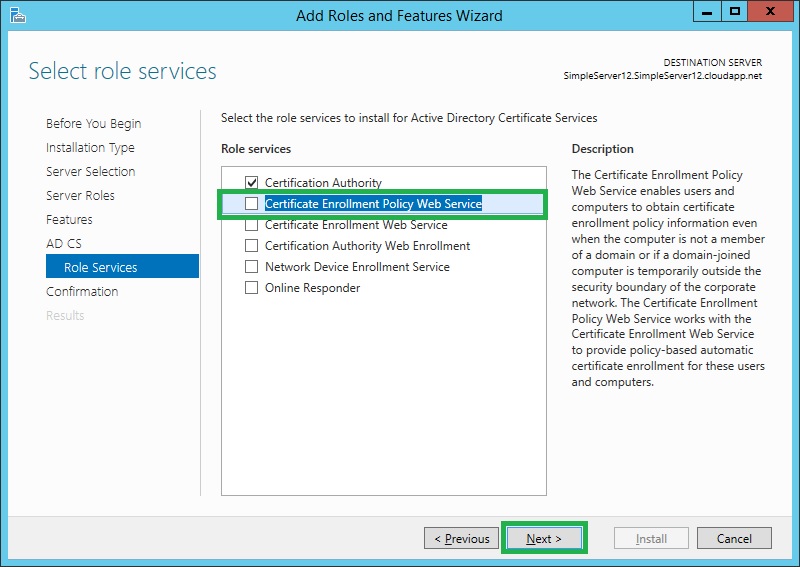Switch to Server Selection page

tap(90, 172)
